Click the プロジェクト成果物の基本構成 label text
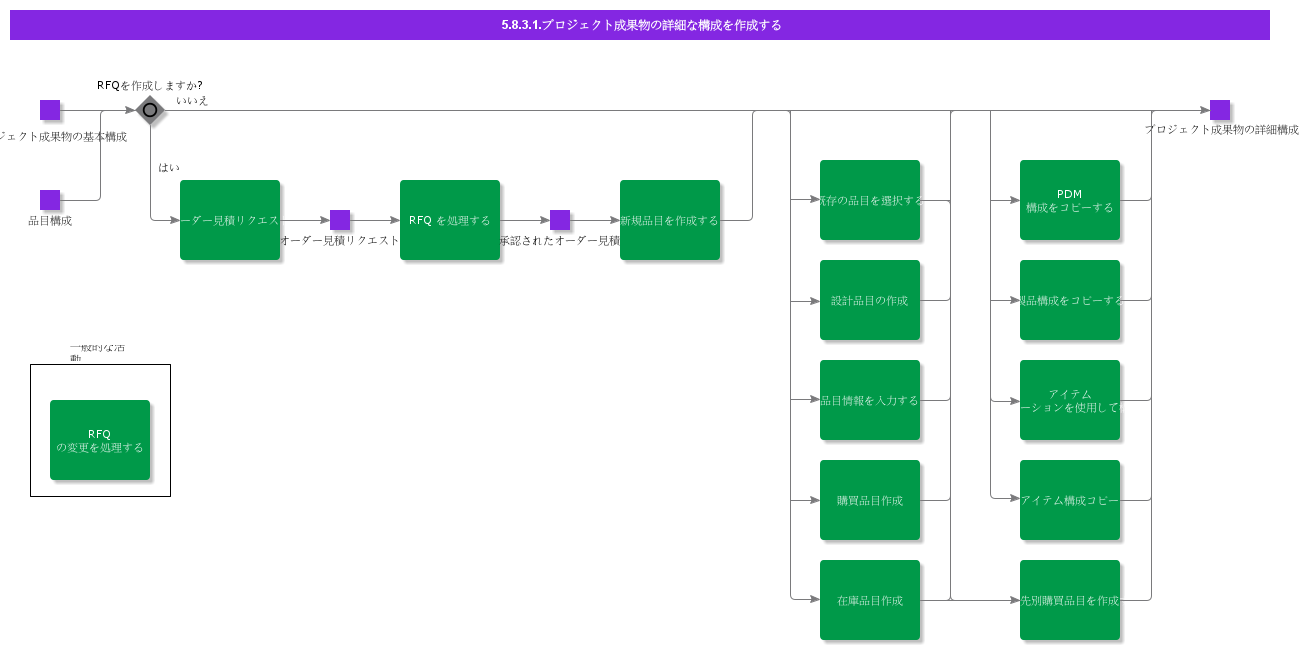1310x650 pixels. point(62,137)
